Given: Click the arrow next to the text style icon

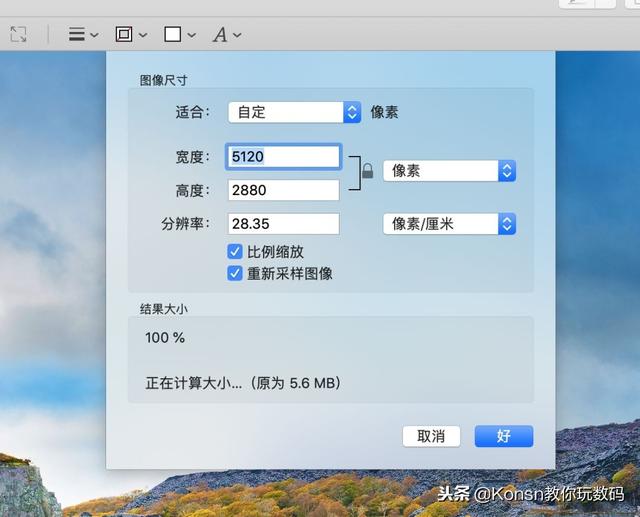Looking at the screenshot, I should (237, 35).
